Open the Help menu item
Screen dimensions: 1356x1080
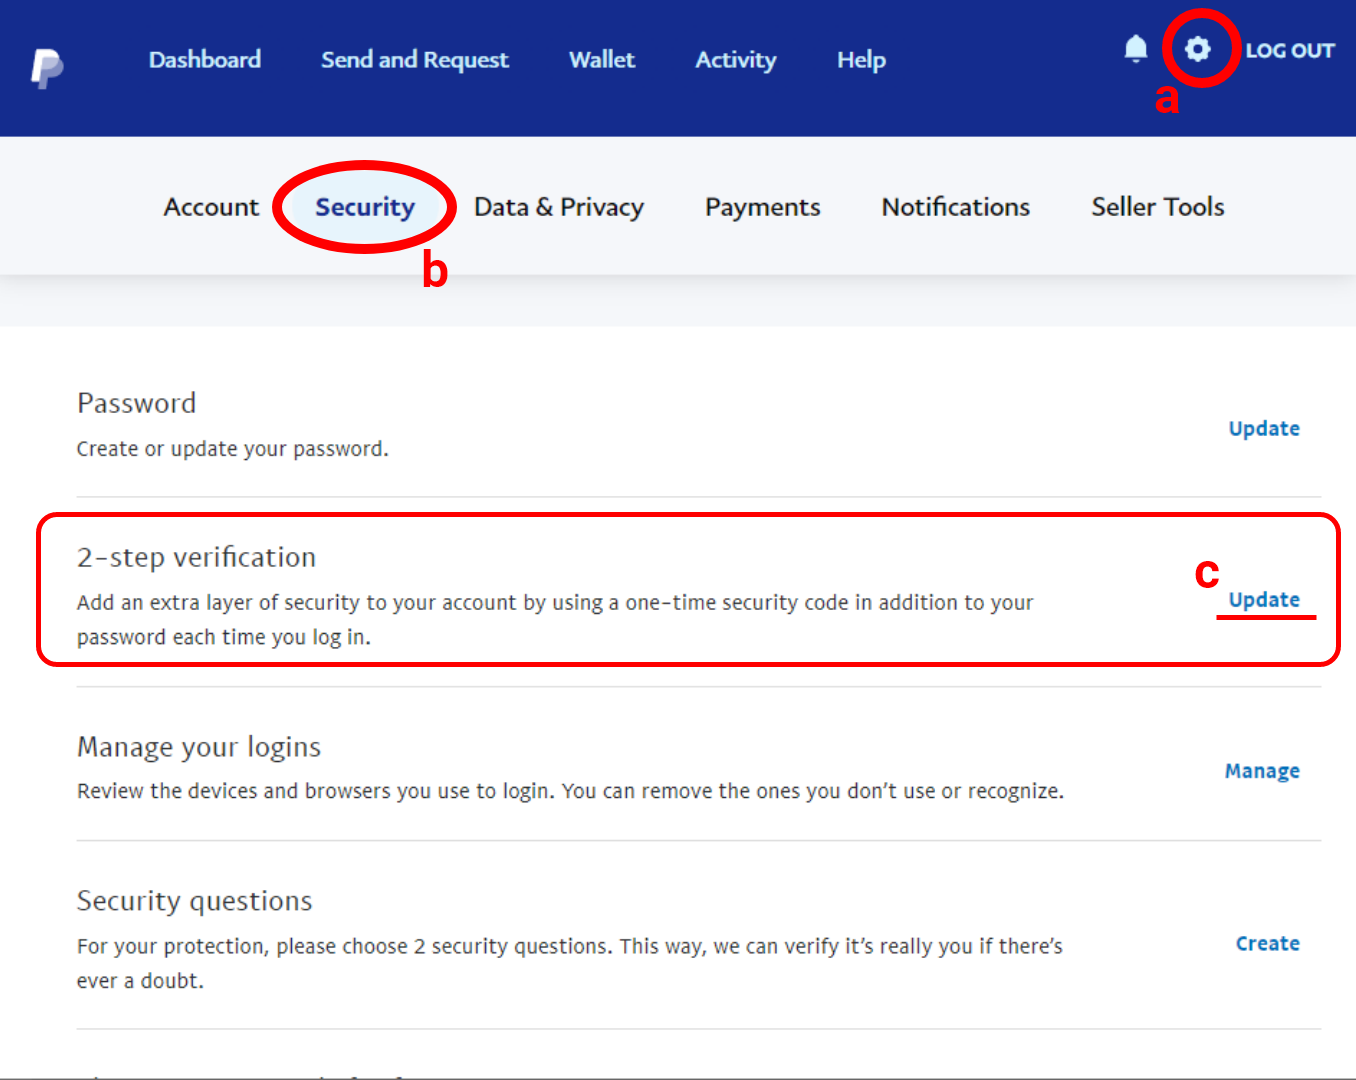tap(861, 60)
